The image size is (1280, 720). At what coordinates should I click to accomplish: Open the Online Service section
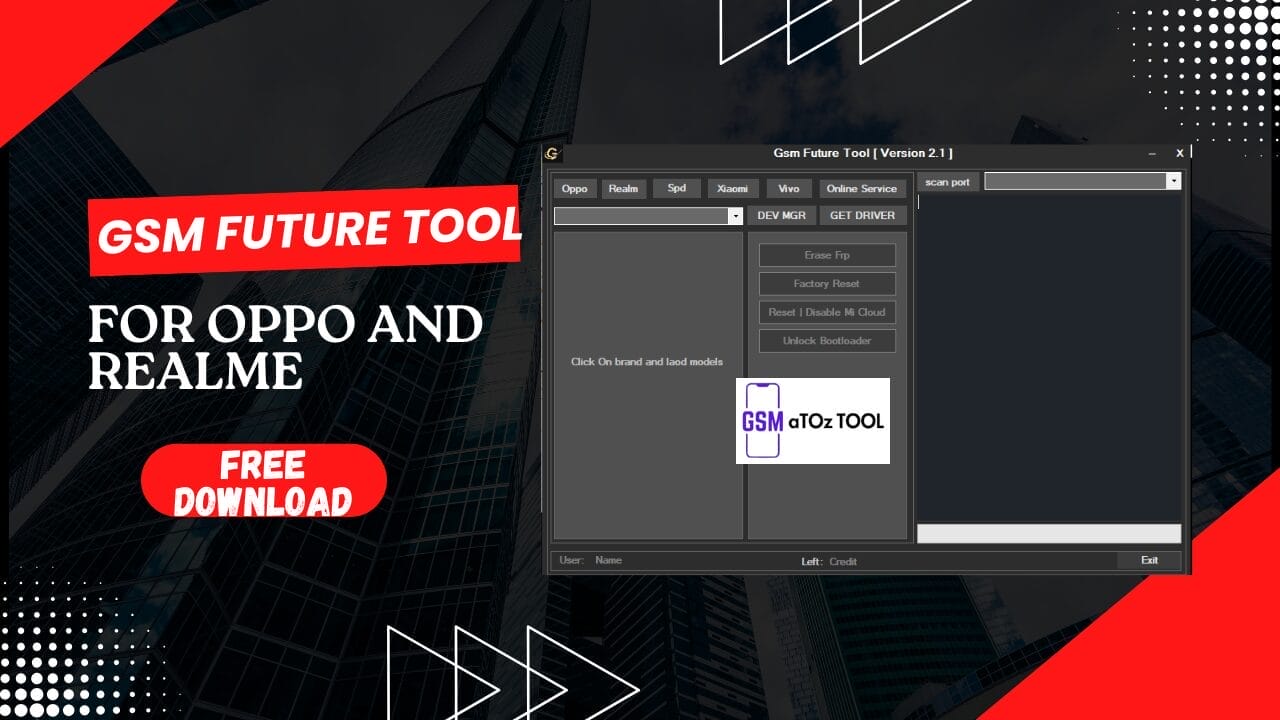(862, 188)
